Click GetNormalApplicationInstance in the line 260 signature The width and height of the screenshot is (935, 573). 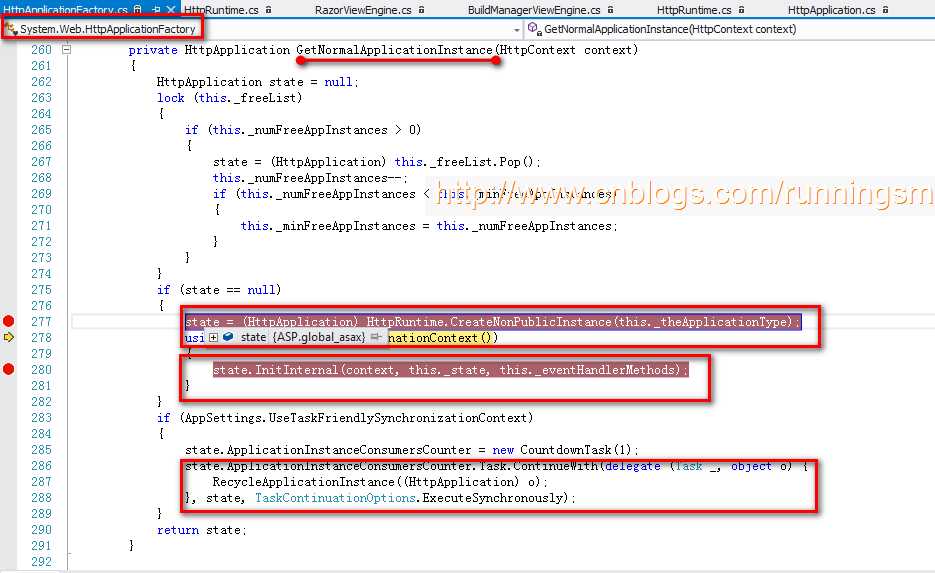coord(394,50)
